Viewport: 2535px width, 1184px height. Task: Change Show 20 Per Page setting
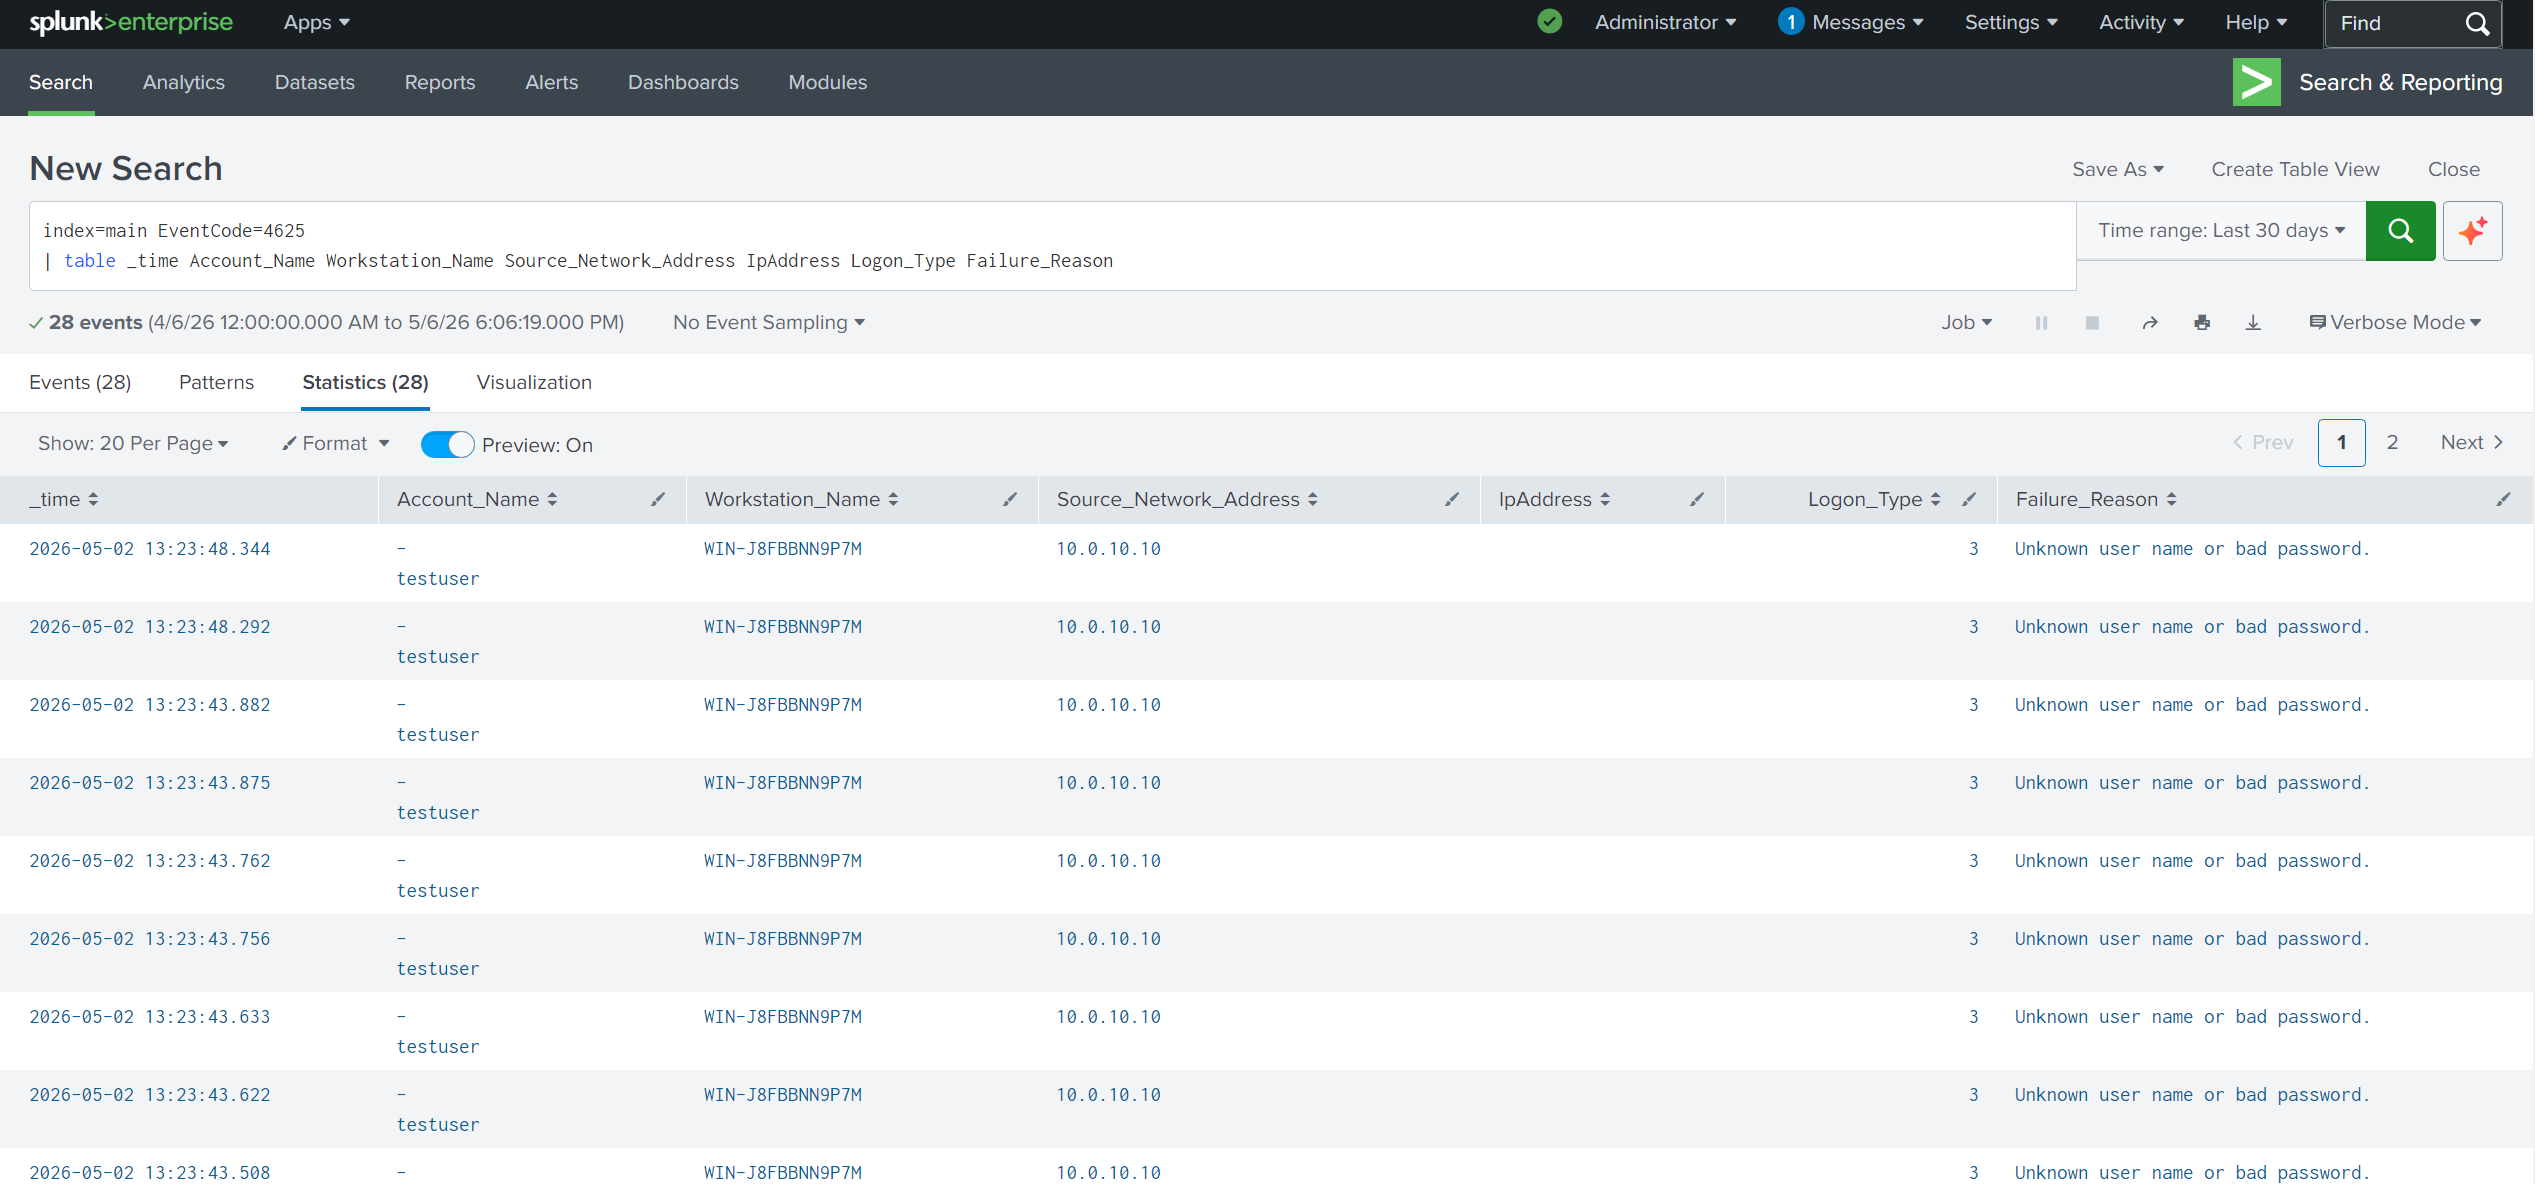(133, 443)
